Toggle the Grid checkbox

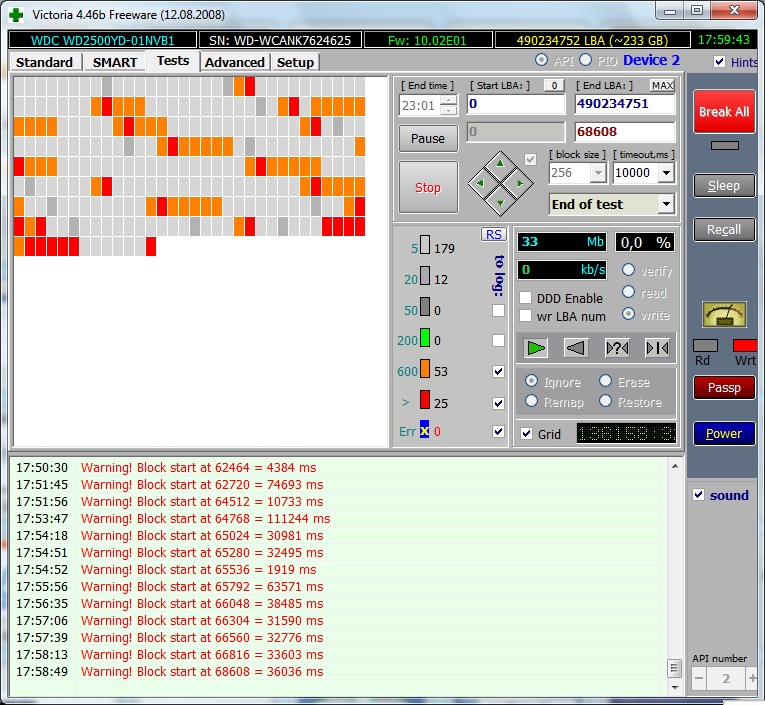(x=527, y=434)
